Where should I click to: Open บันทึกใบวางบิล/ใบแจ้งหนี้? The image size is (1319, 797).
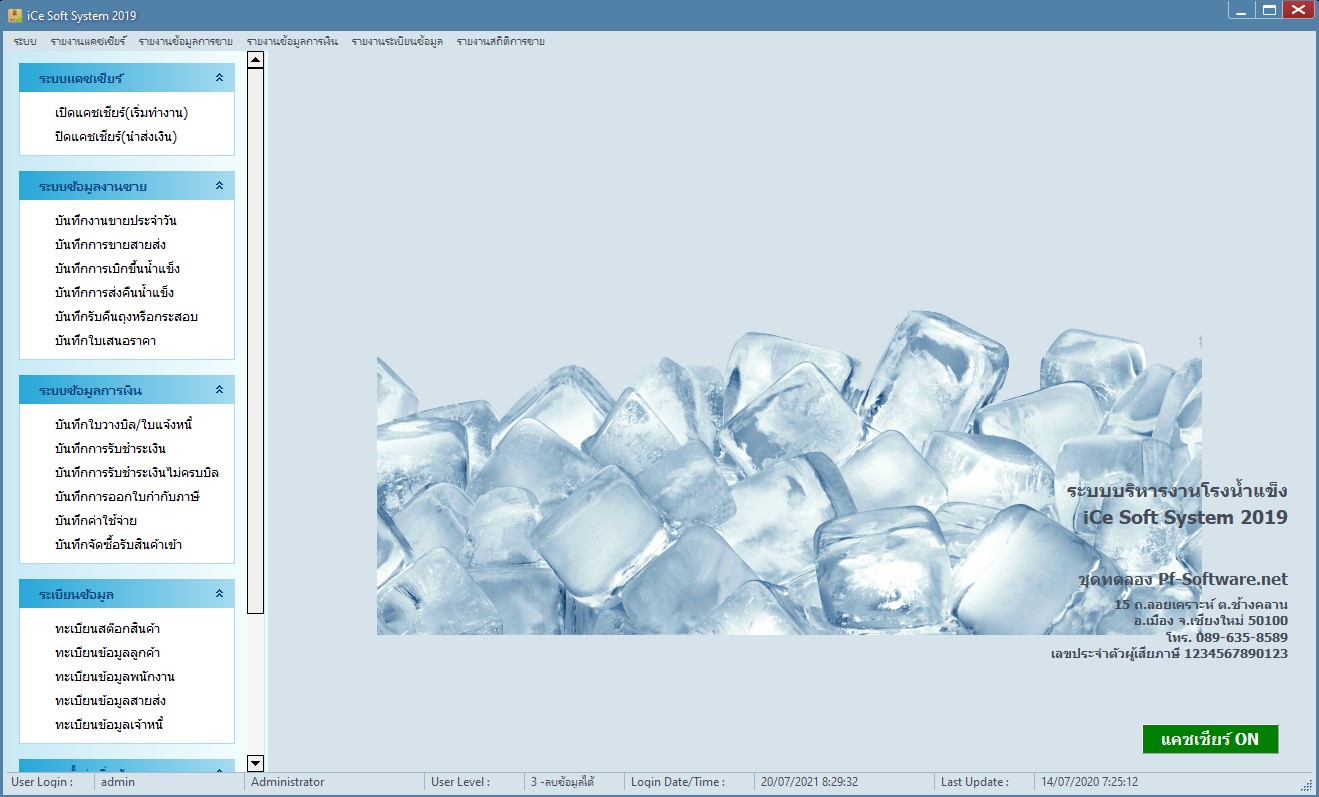pos(123,425)
